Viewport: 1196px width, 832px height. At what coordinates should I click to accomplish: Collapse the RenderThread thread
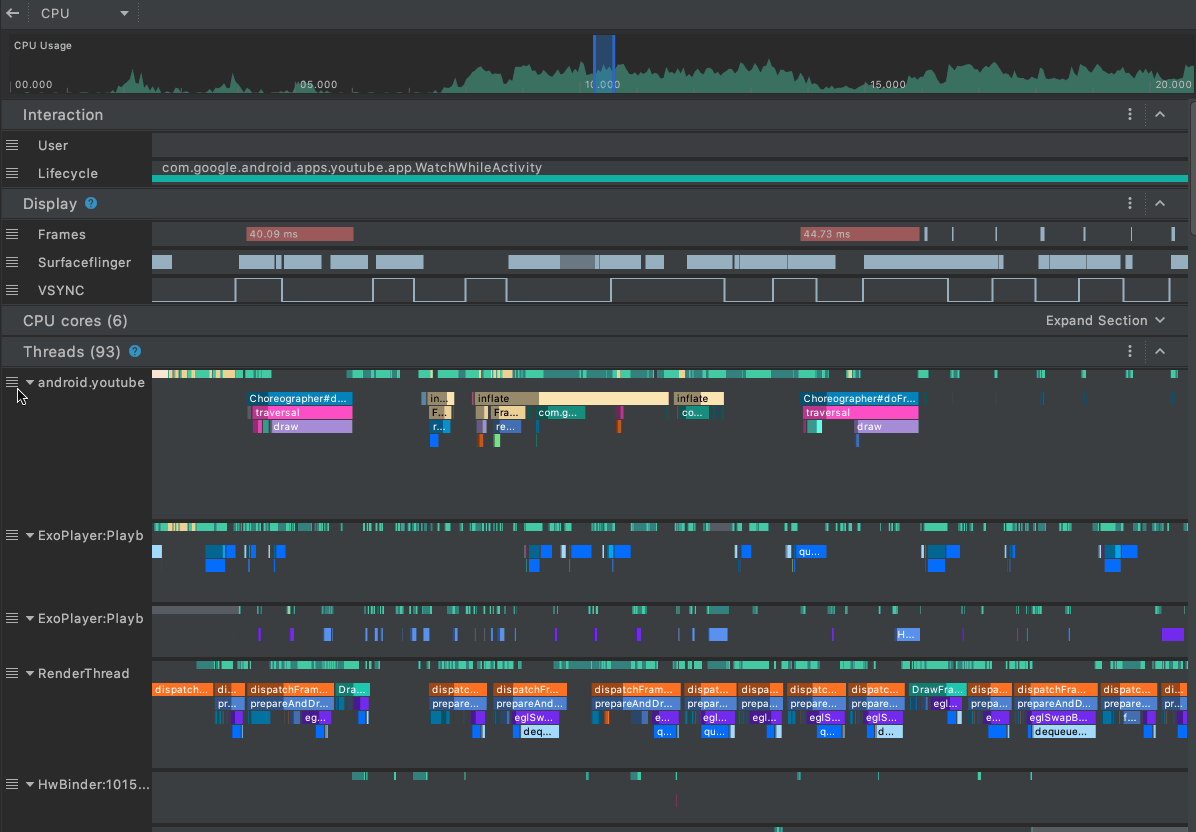tap(30, 673)
